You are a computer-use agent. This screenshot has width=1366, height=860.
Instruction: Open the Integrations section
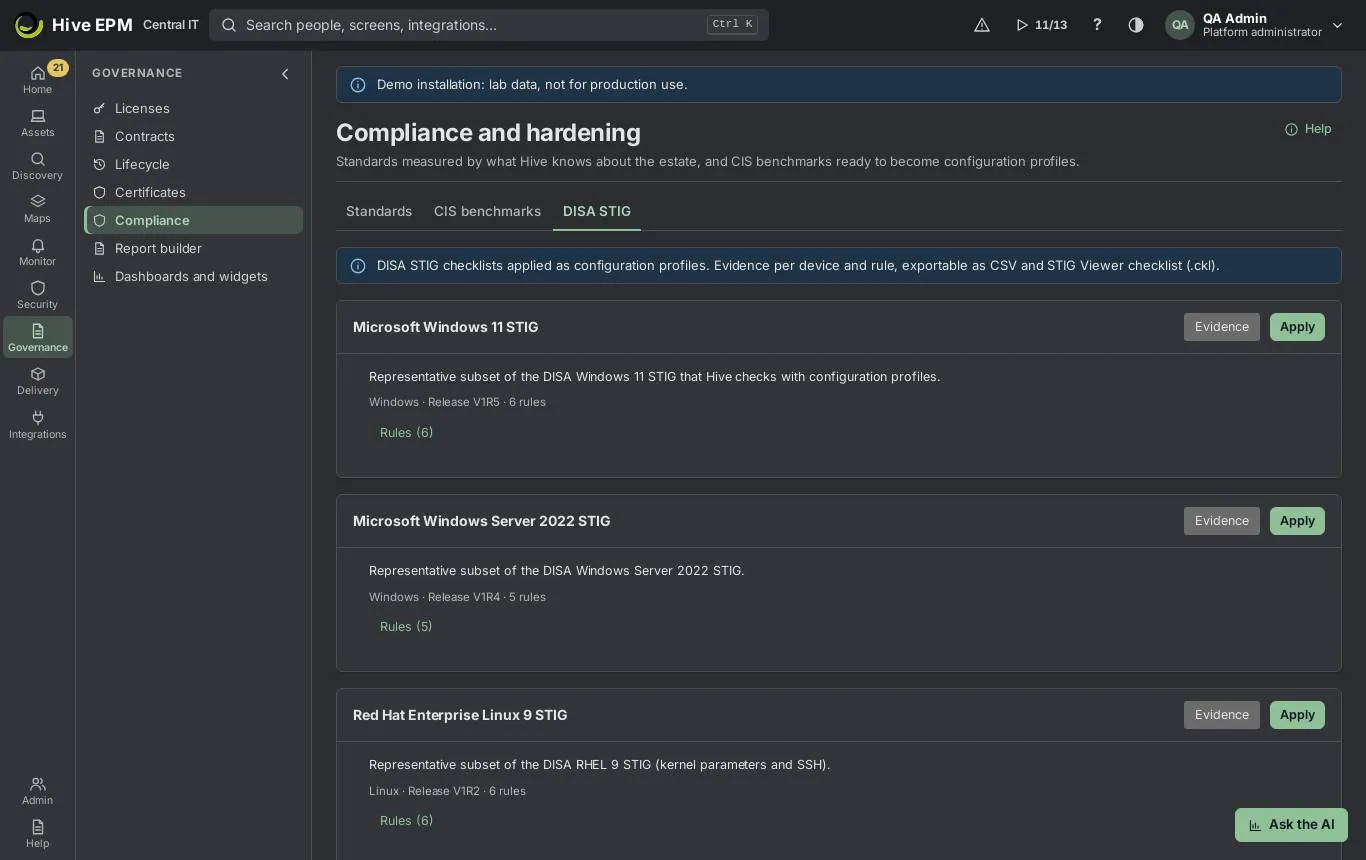[x=37, y=425]
